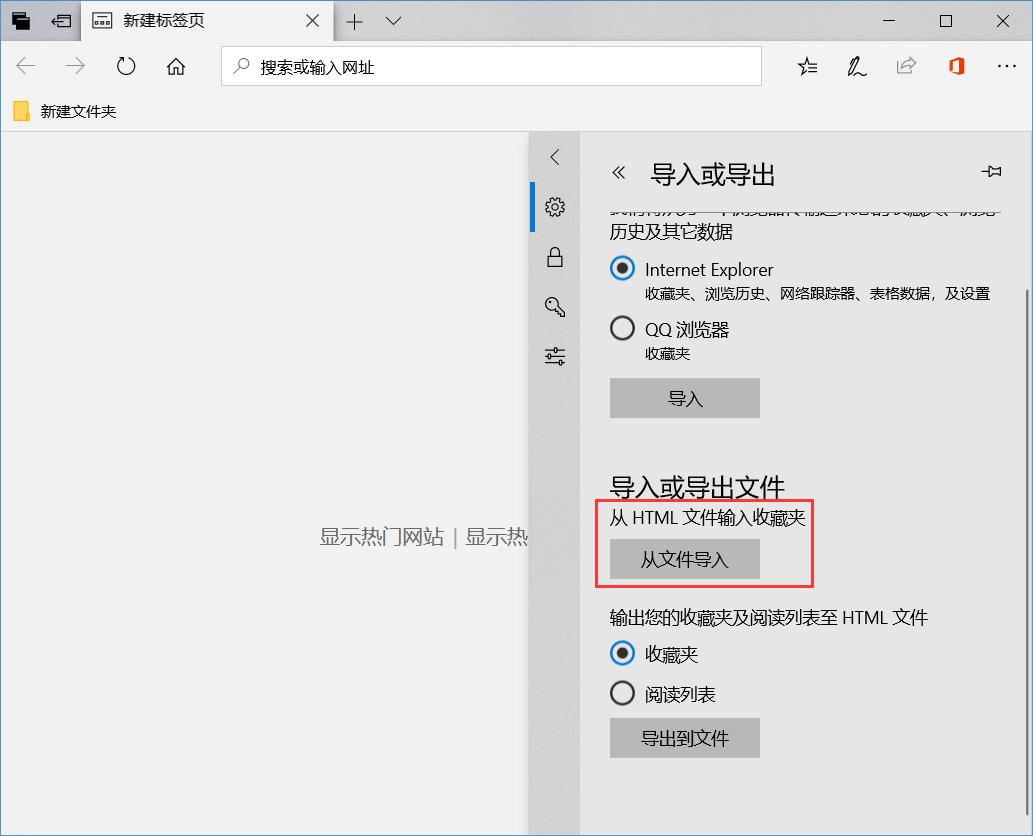Open the Favorites hub star icon
The image size is (1033, 836).
click(807, 66)
